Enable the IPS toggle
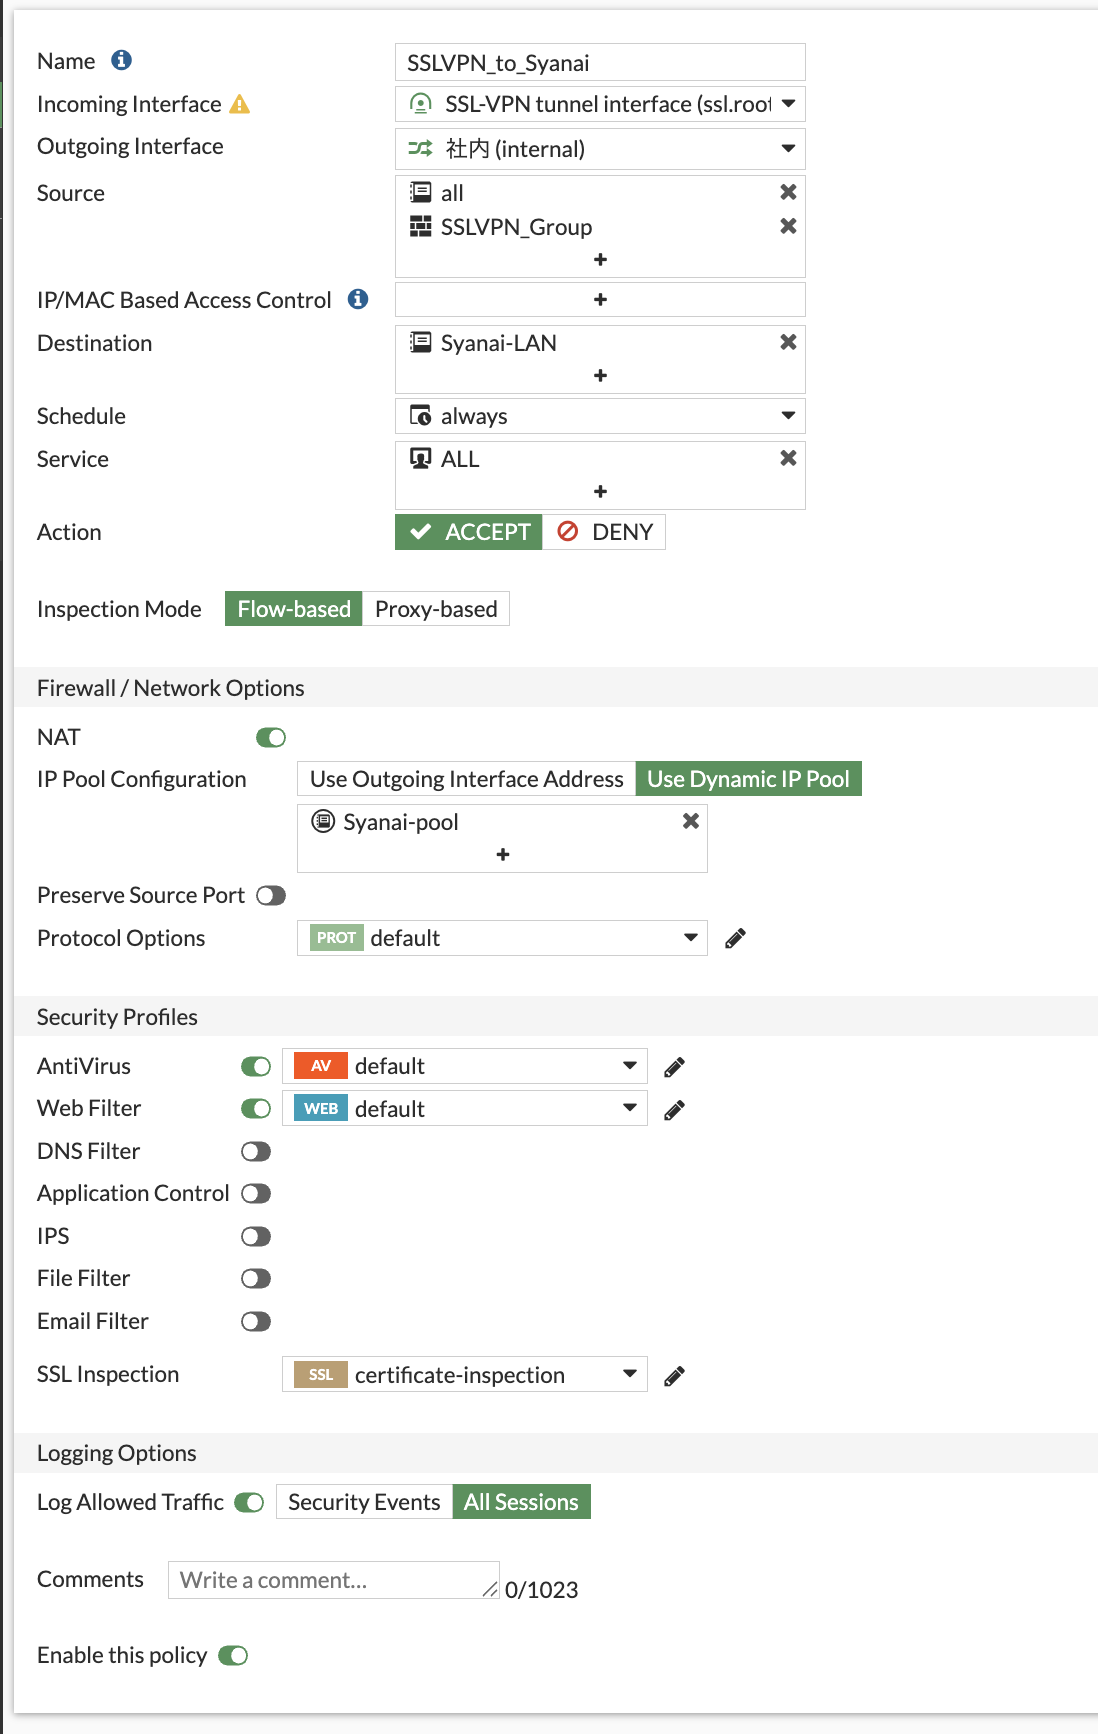Image resolution: width=1098 pixels, height=1734 pixels. coord(256,1237)
